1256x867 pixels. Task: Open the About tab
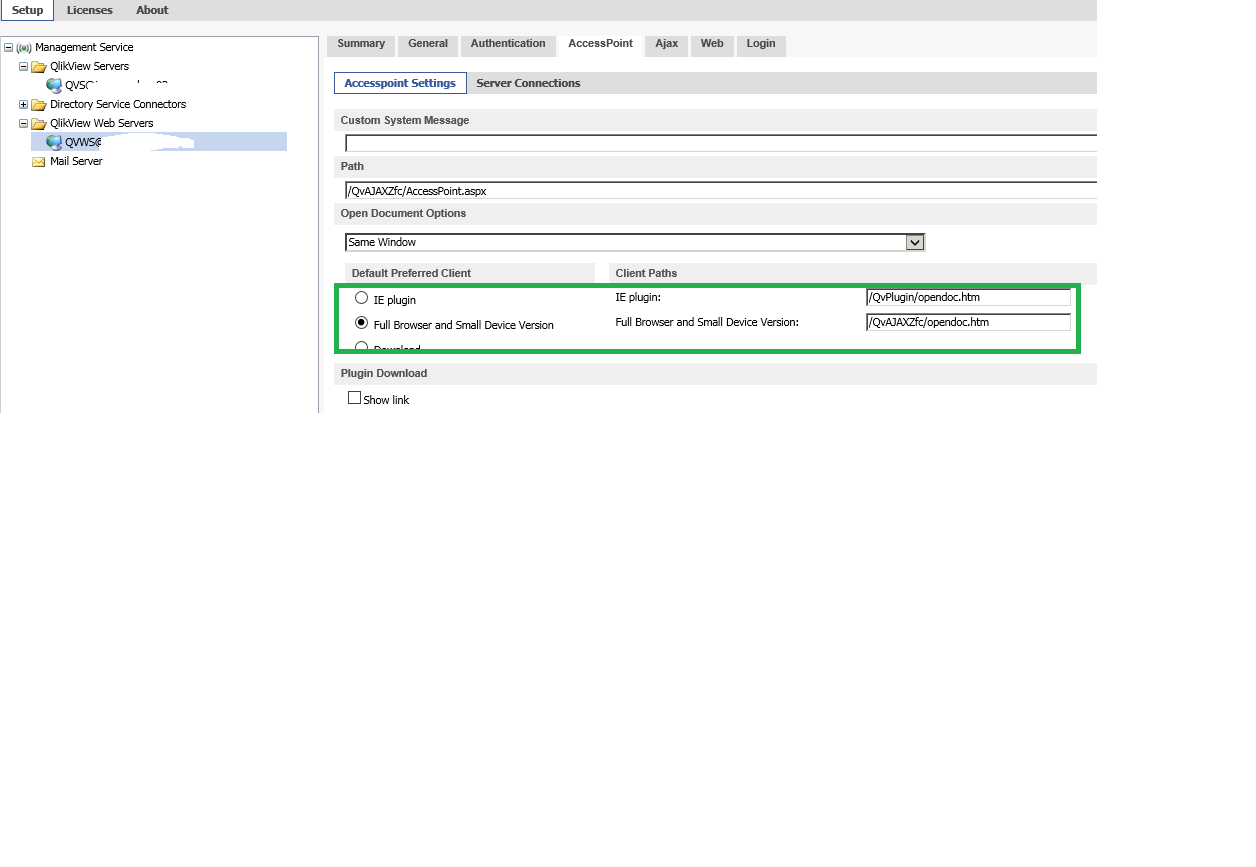click(x=152, y=10)
